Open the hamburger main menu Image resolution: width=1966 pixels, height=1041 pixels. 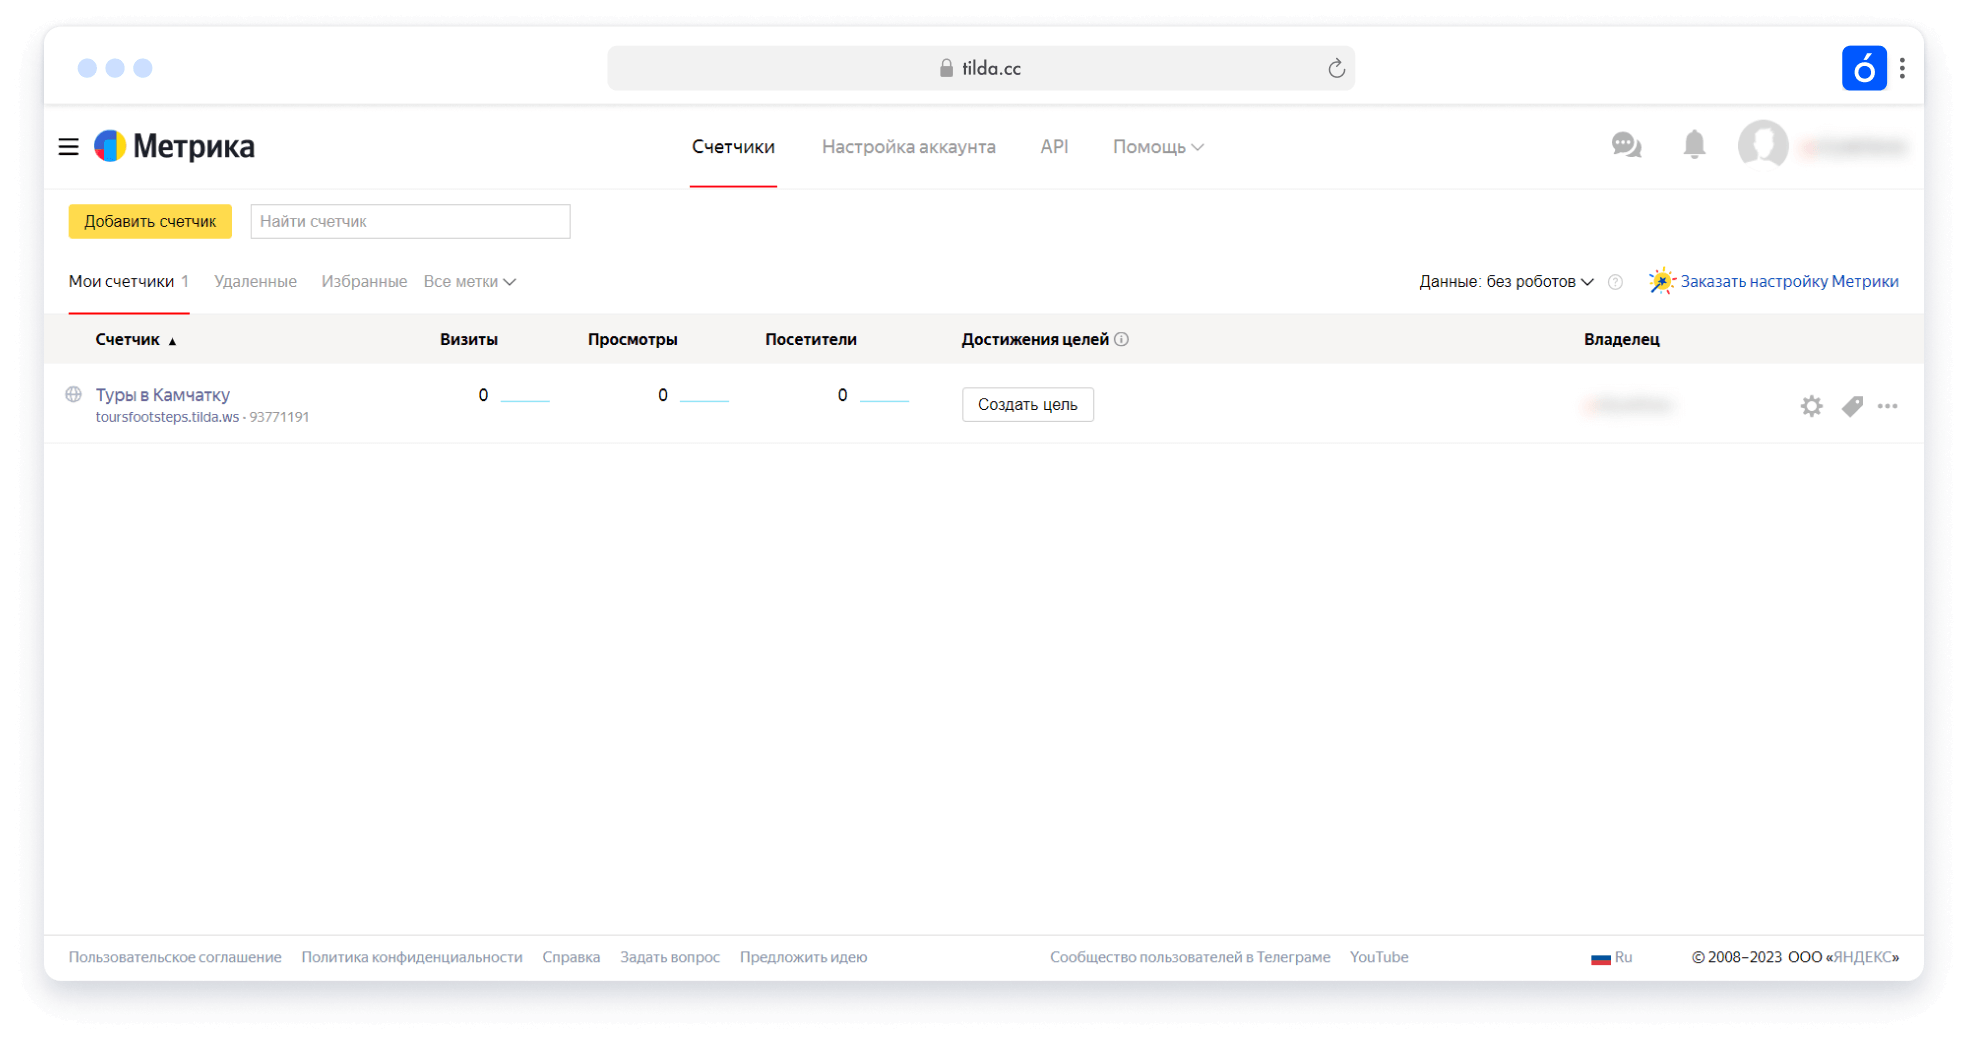pos(68,147)
